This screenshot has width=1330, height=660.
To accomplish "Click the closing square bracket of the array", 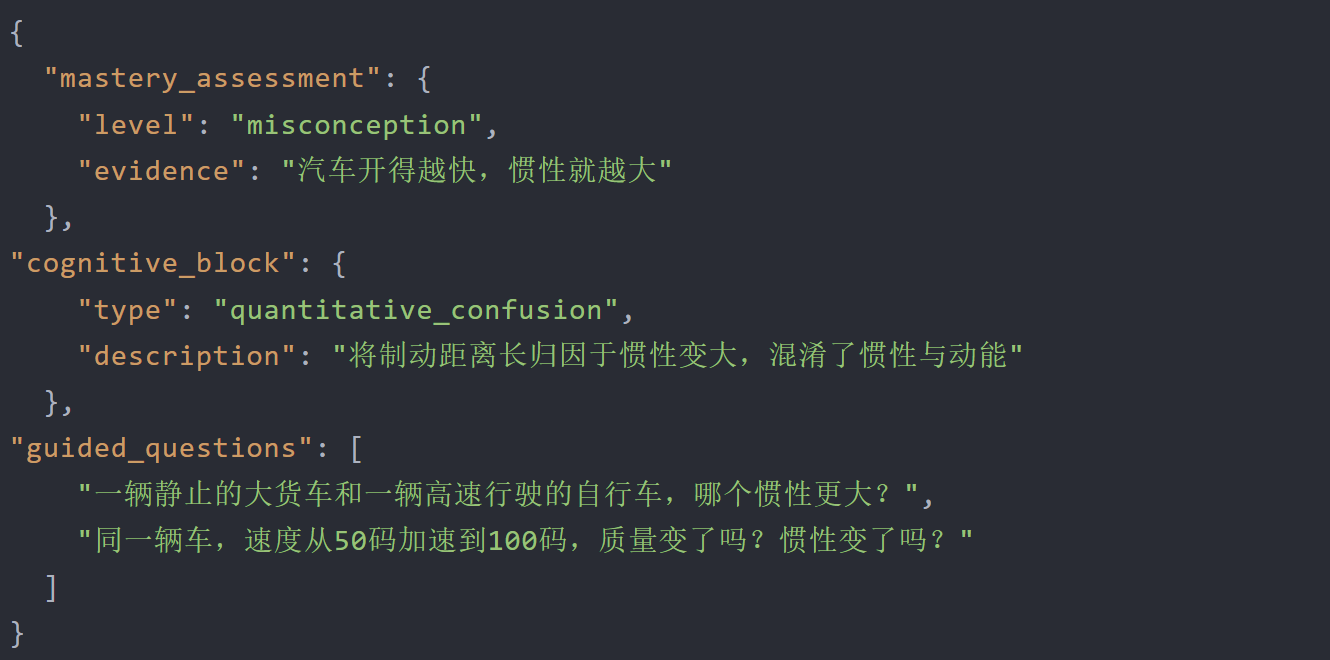I will coord(51,587).
